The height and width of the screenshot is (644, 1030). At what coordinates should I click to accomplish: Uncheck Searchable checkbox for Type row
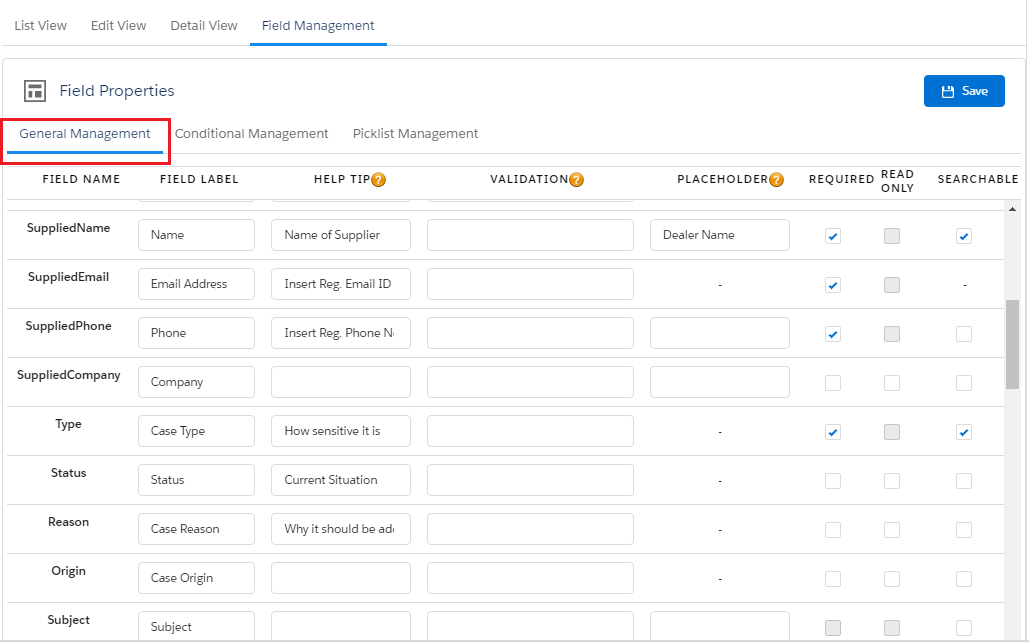click(963, 432)
